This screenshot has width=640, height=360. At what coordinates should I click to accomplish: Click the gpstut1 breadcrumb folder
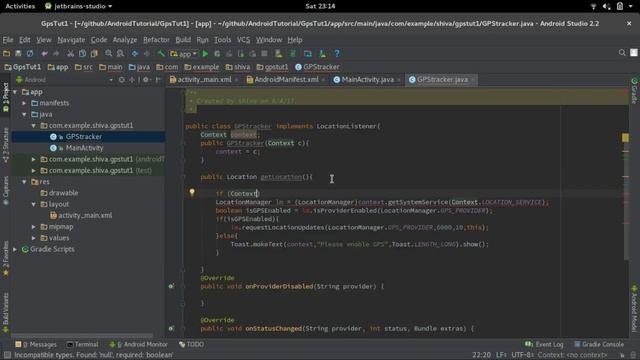coord(272,67)
